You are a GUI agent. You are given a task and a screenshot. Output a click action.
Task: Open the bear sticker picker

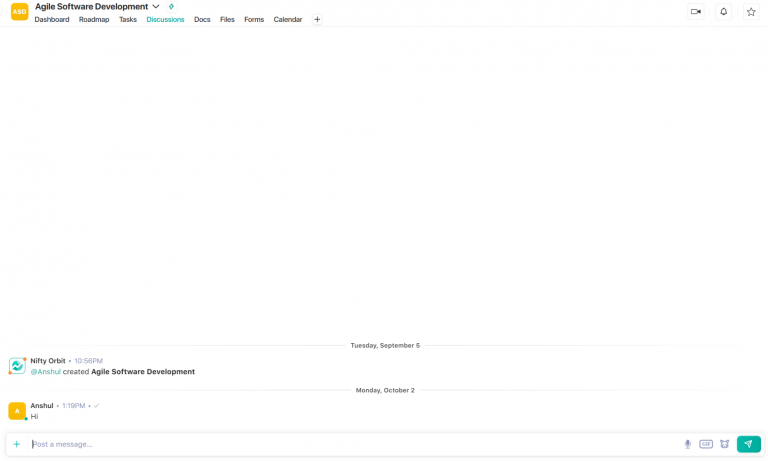[x=724, y=444]
